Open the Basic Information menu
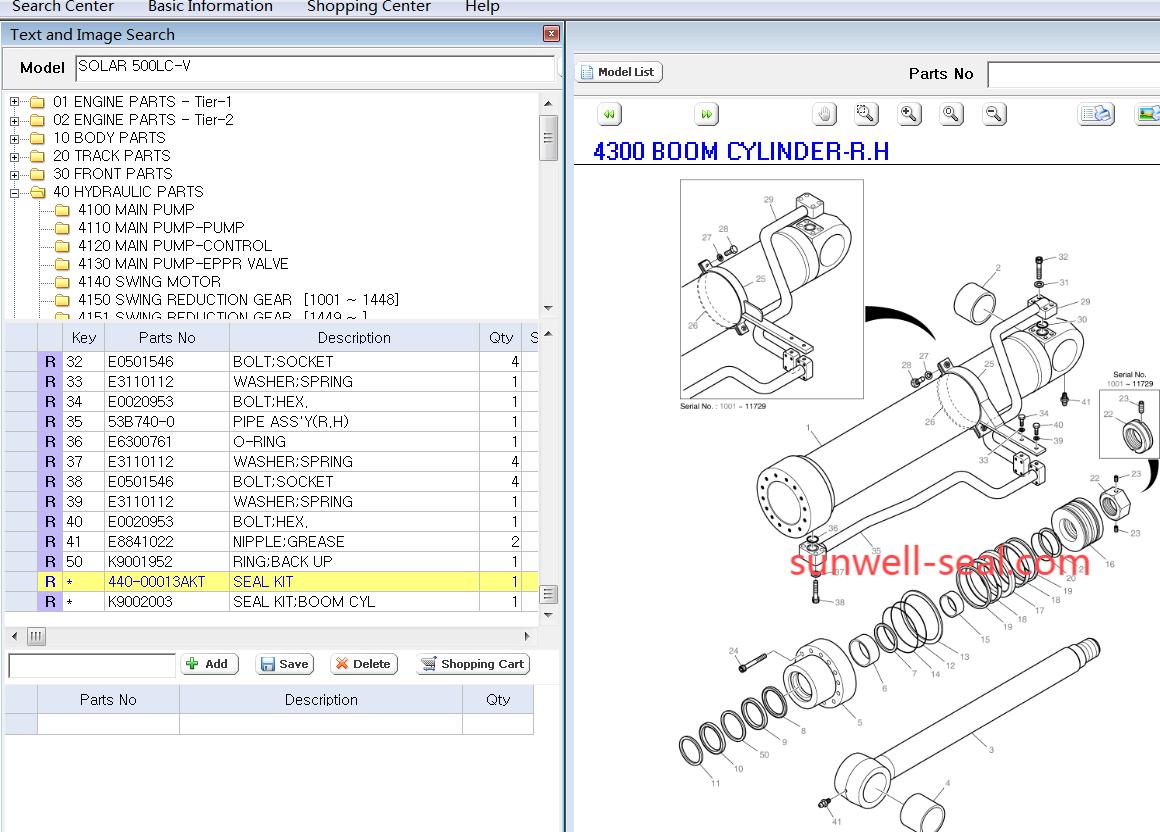Viewport: 1160px width, 832px height. click(x=210, y=7)
